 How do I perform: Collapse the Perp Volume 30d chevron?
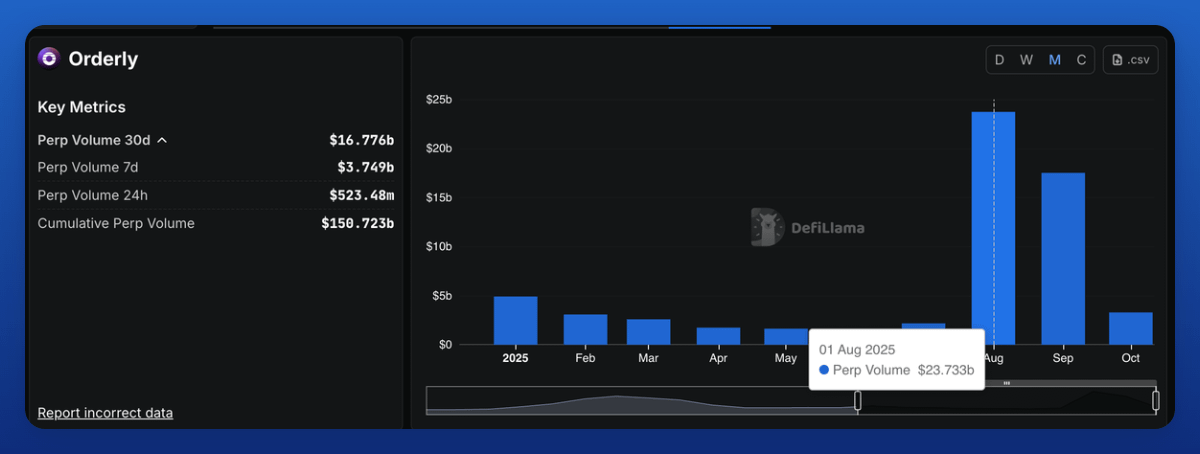point(162,140)
